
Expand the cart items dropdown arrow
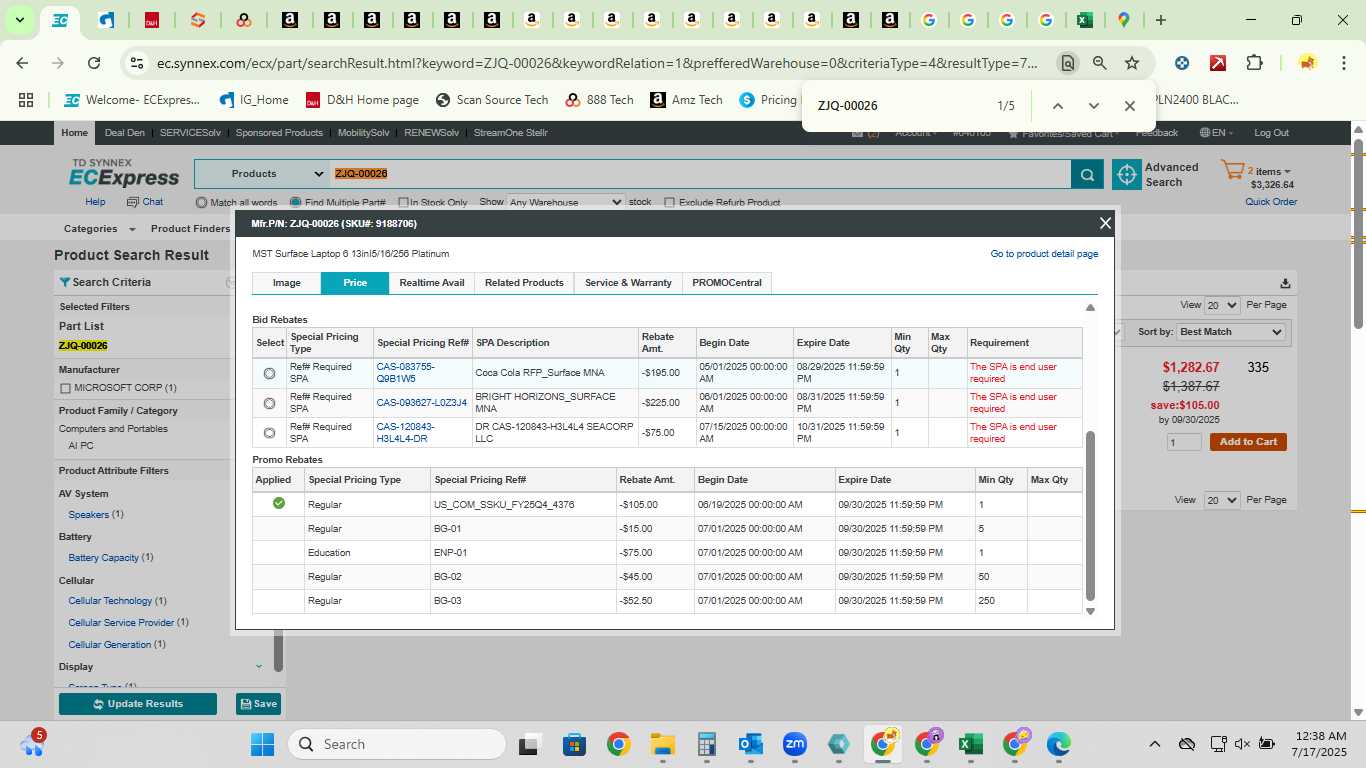point(1287,172)
